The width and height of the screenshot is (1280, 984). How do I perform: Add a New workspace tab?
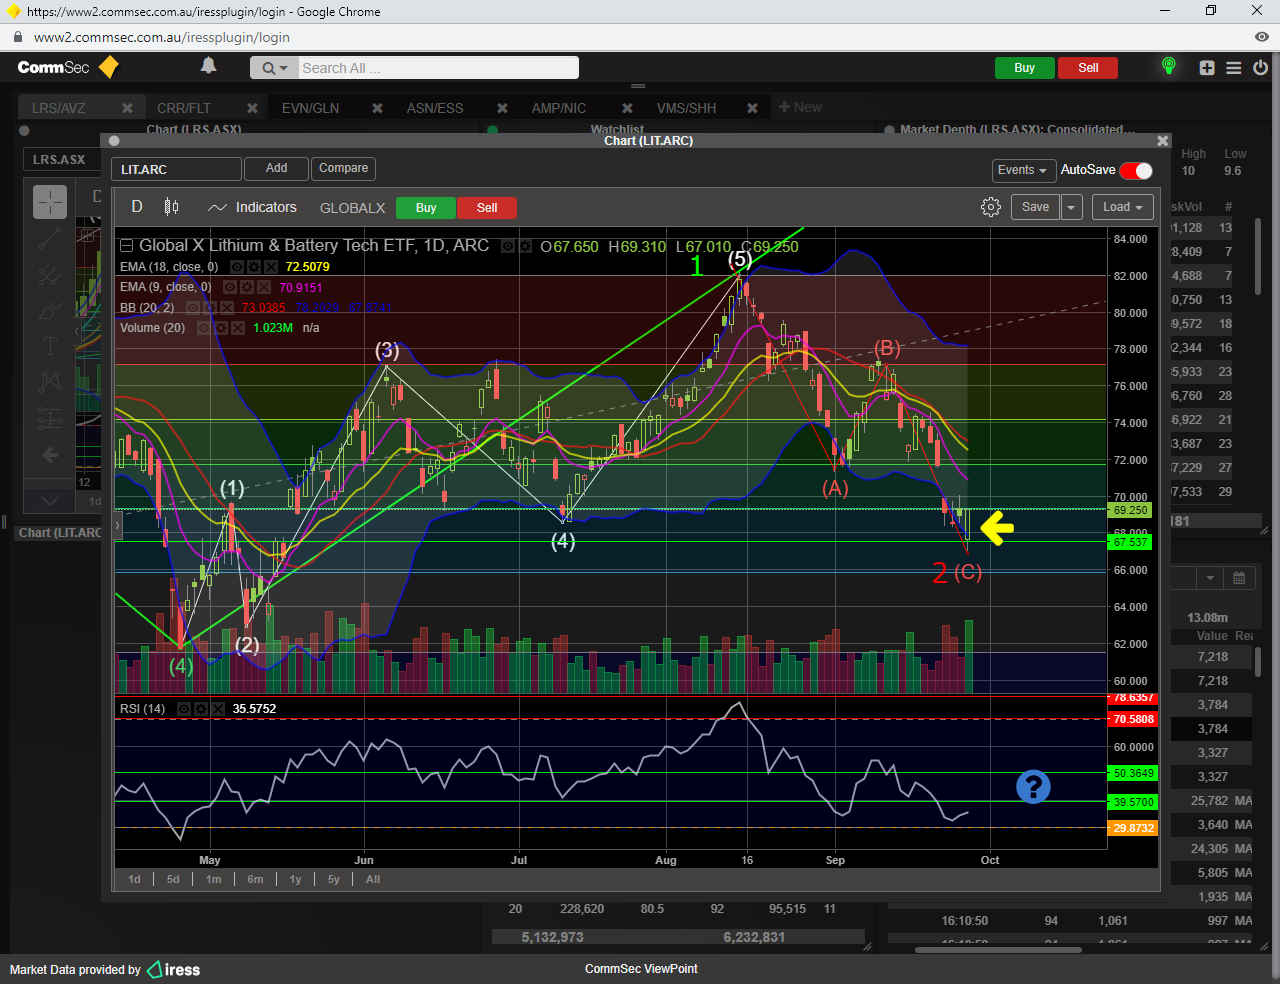[800, 107]
